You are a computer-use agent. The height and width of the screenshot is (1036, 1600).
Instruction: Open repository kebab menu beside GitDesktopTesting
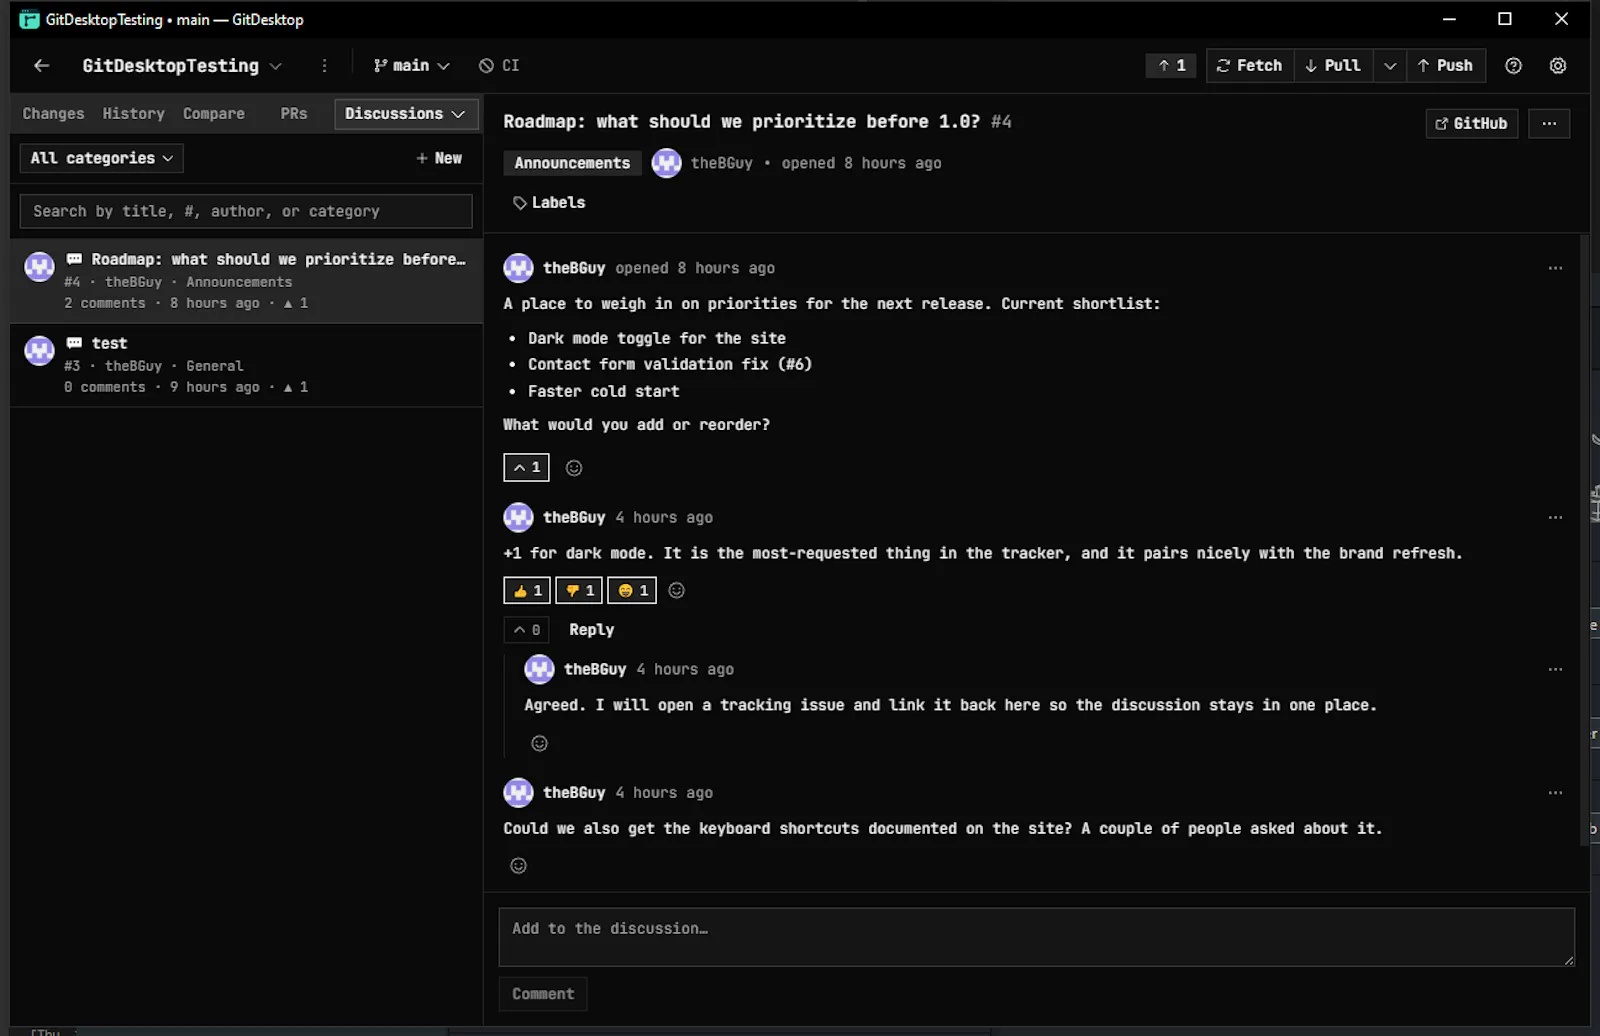tap(324, 66)
